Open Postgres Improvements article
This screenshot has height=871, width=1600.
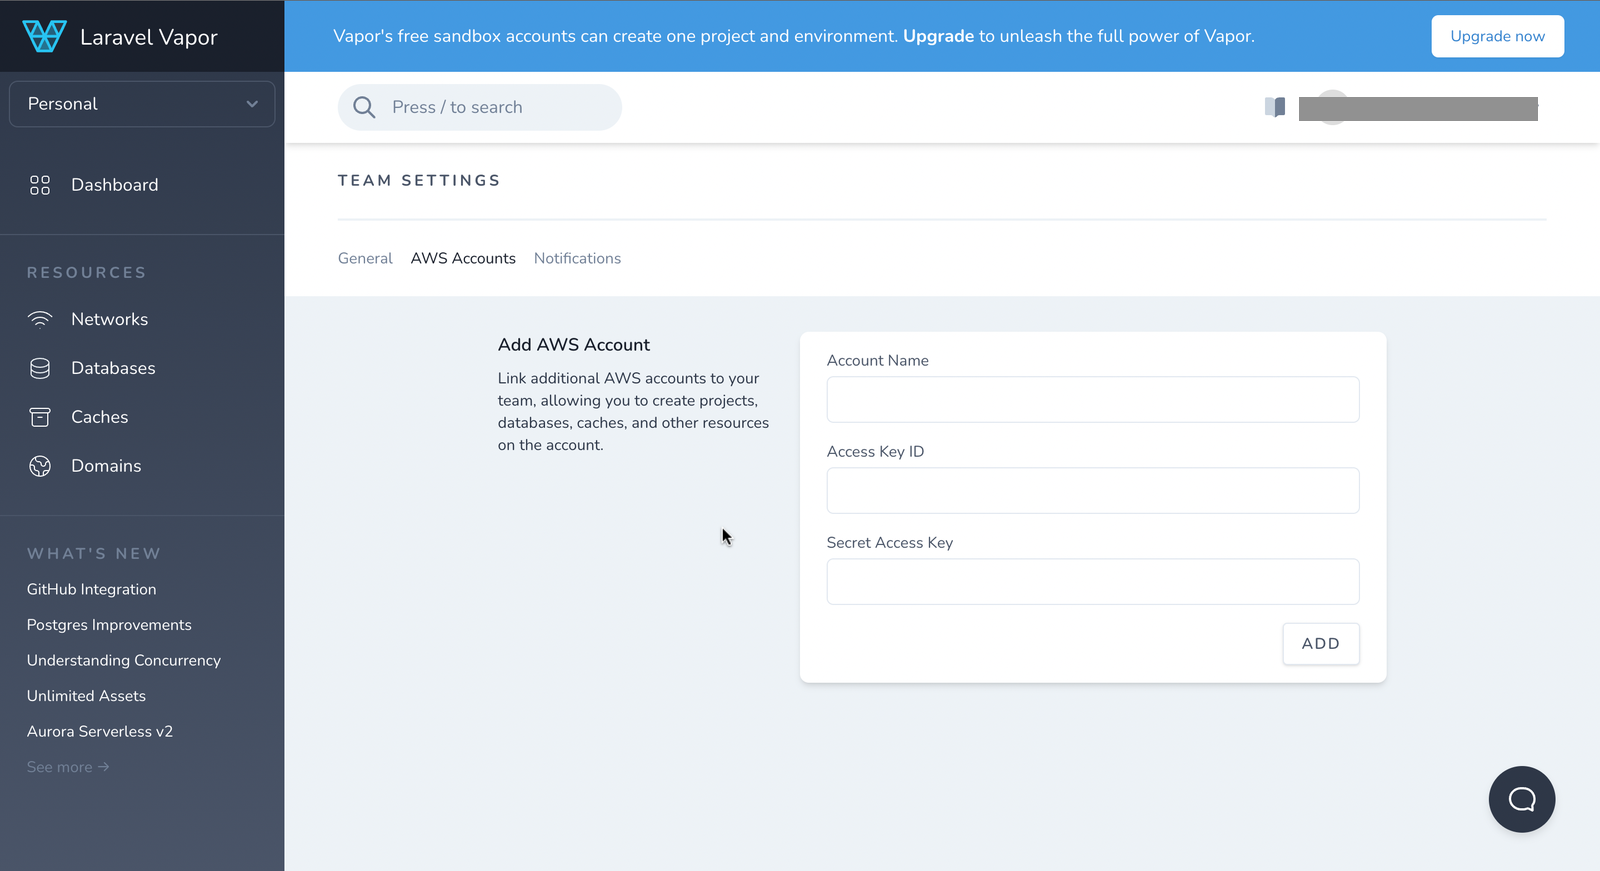109,625
